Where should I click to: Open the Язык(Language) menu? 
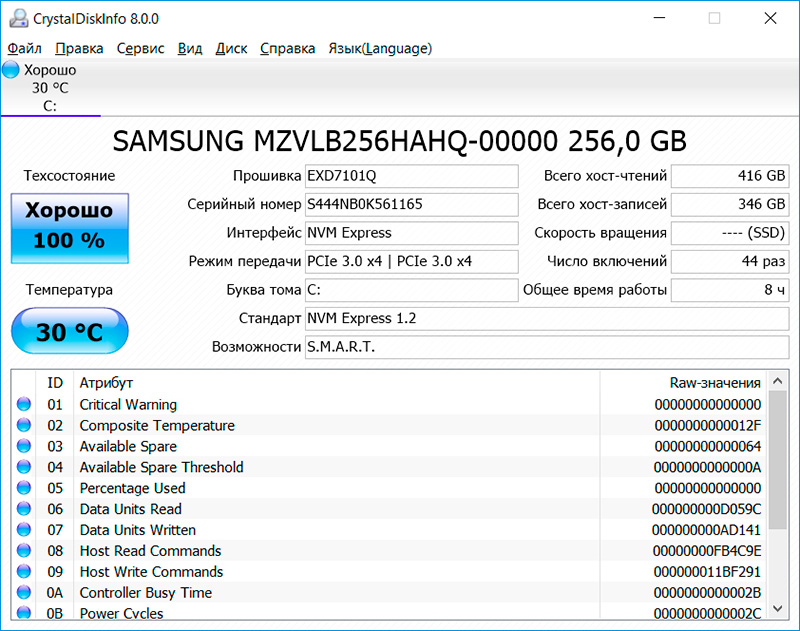380,48
